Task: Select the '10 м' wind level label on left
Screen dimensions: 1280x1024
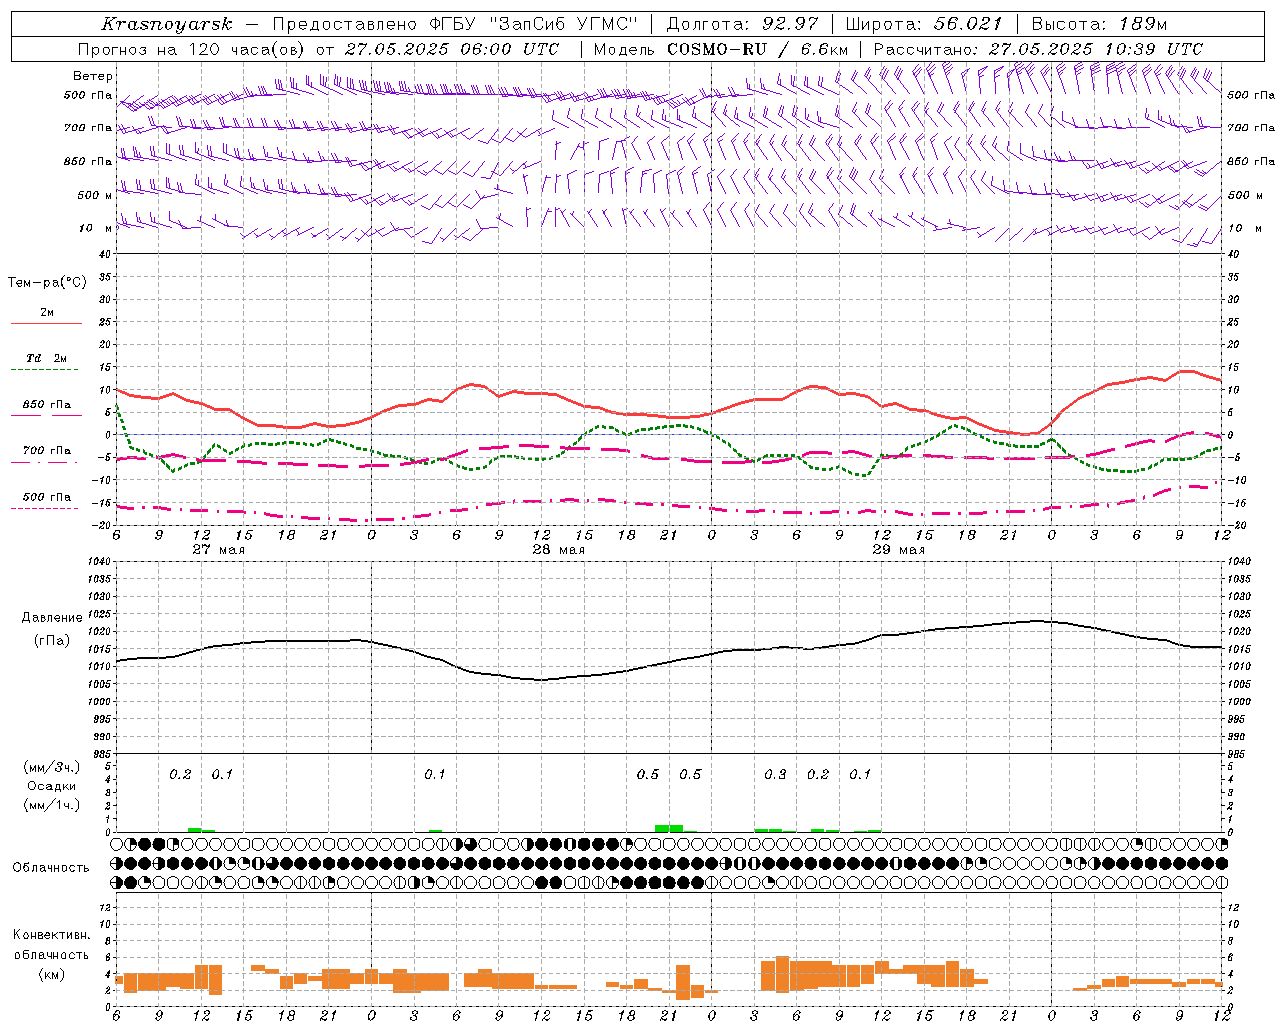Action: (96, 228)
